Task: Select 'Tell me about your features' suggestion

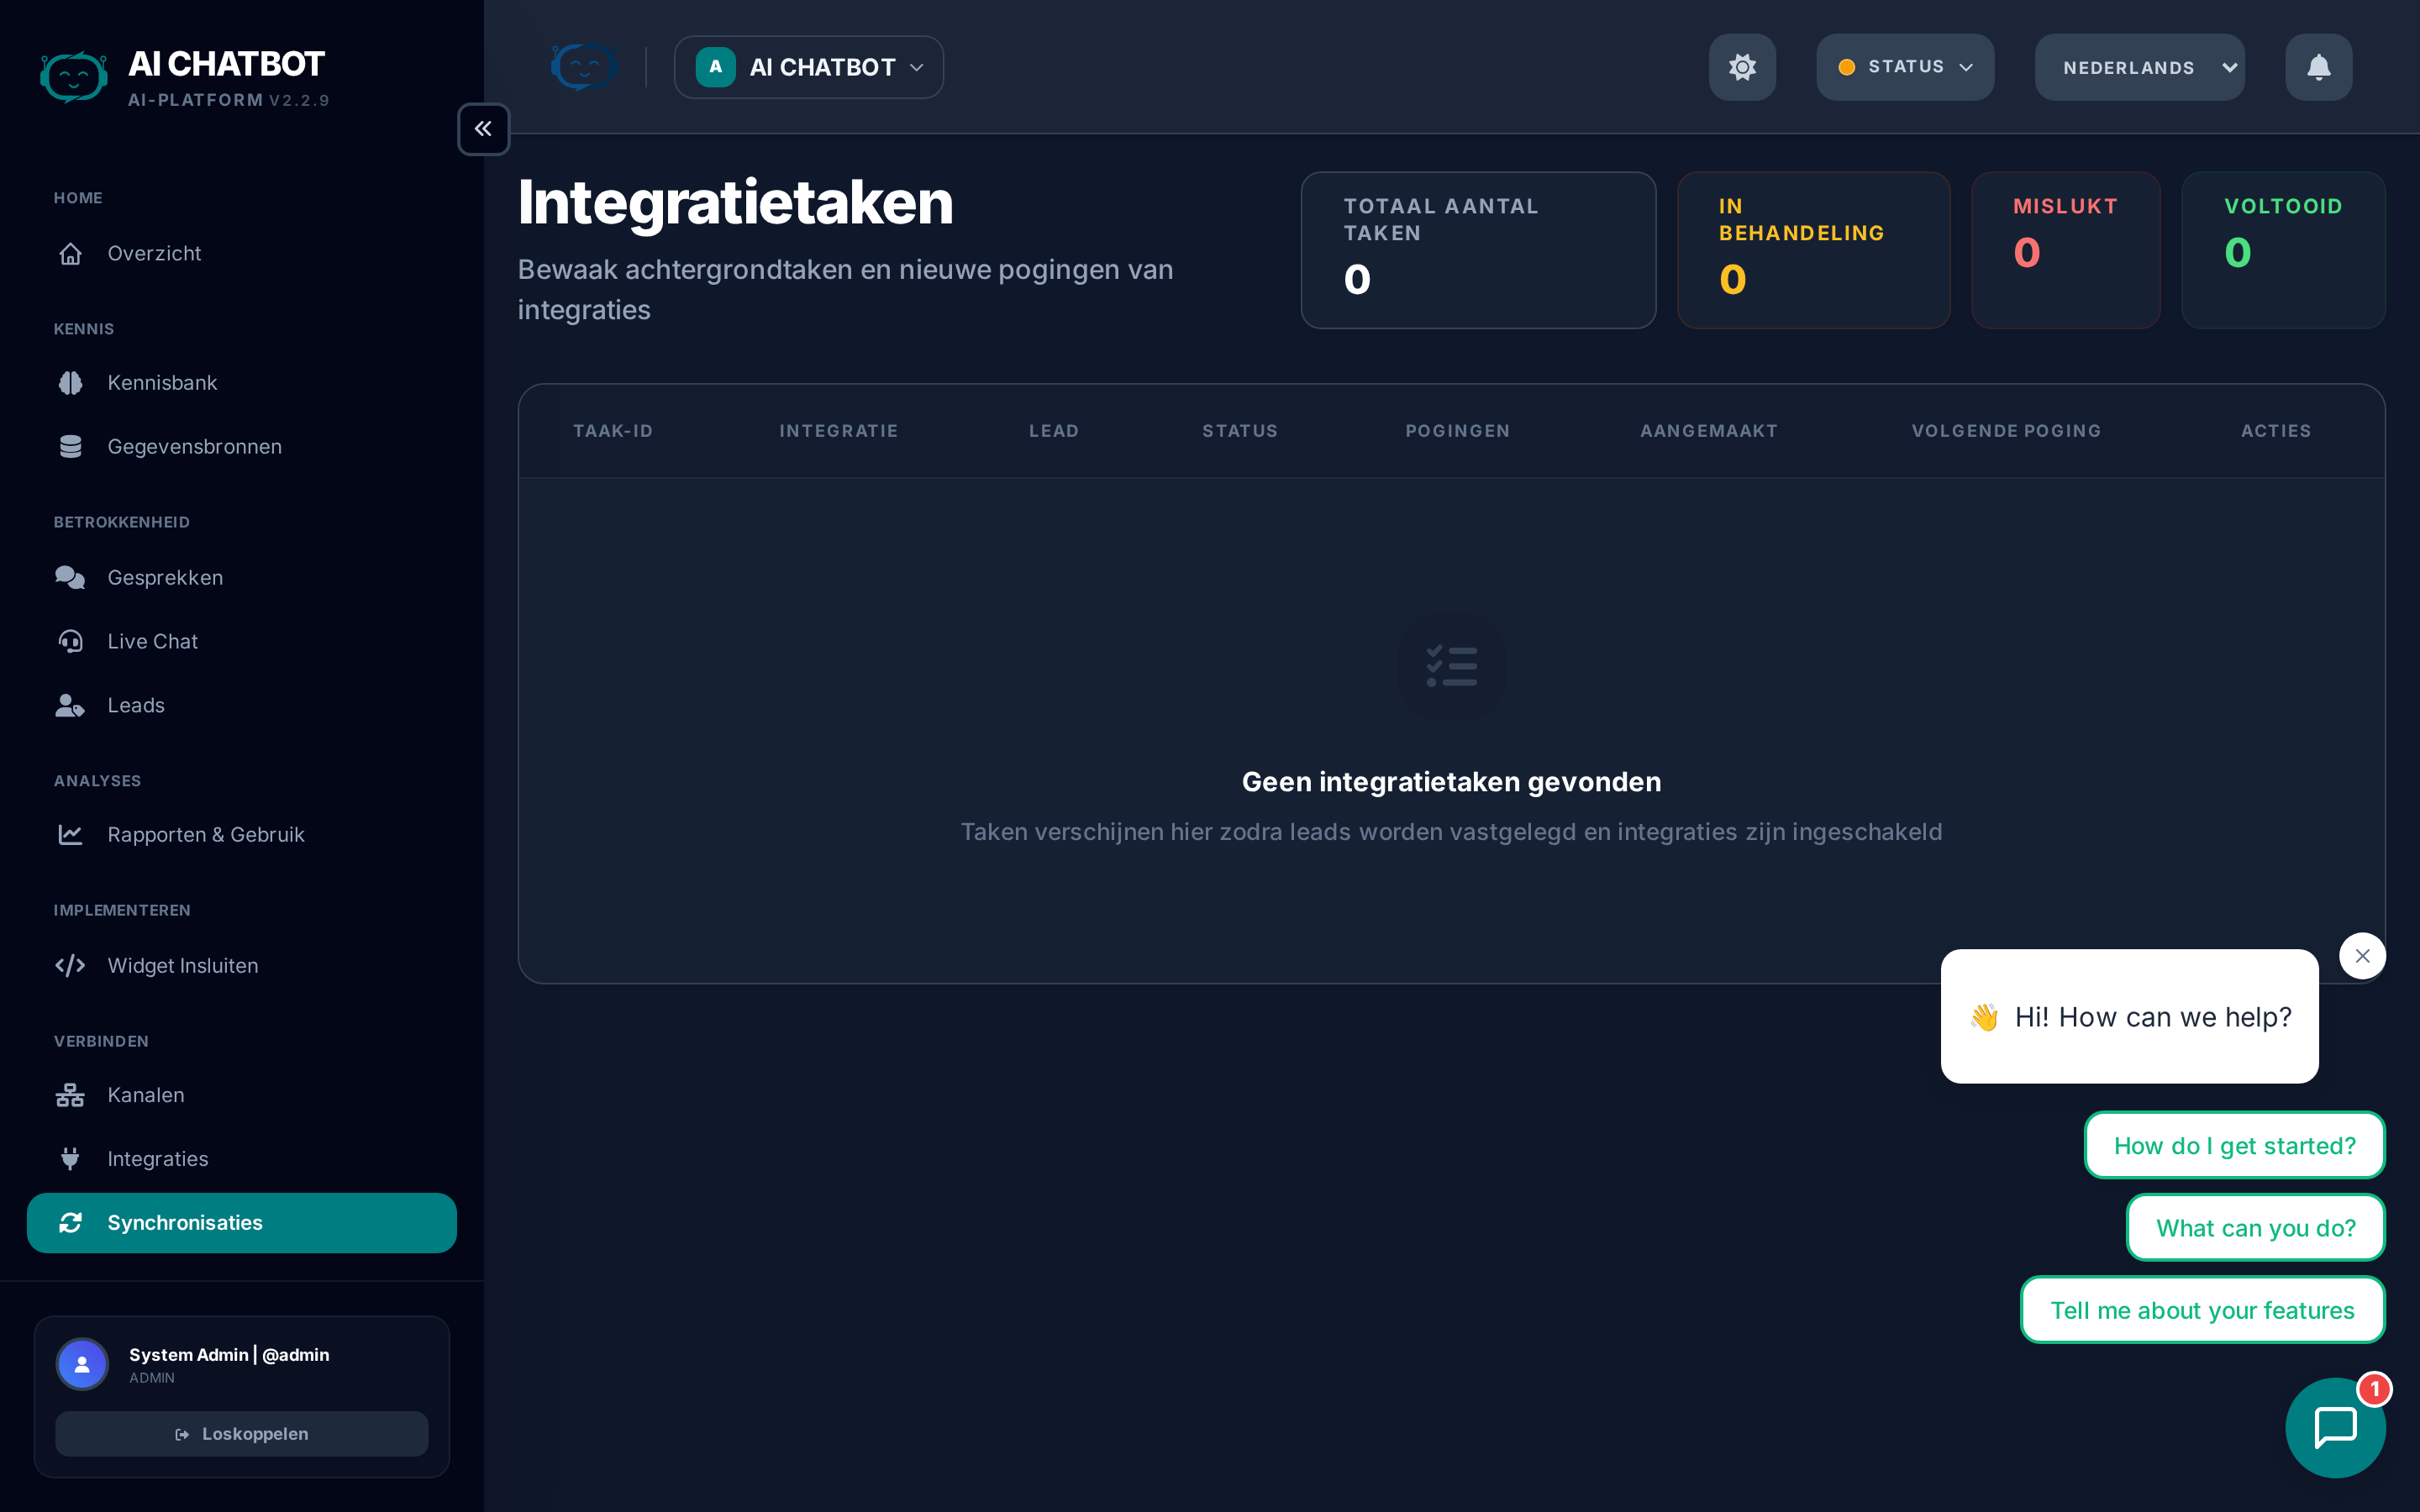Action: [x=2202, y=1310]
